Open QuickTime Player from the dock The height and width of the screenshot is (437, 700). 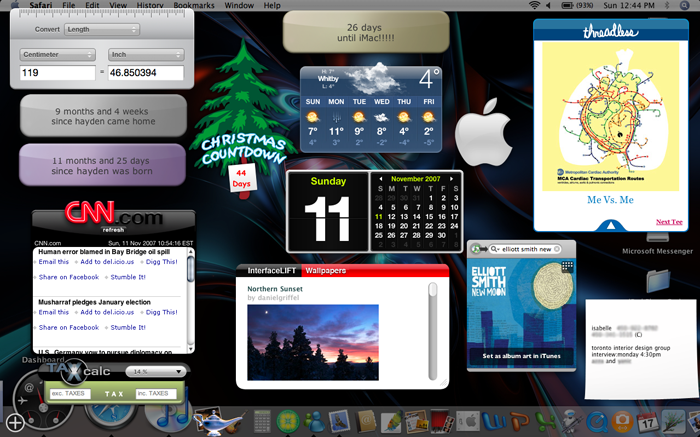(597, 422)
